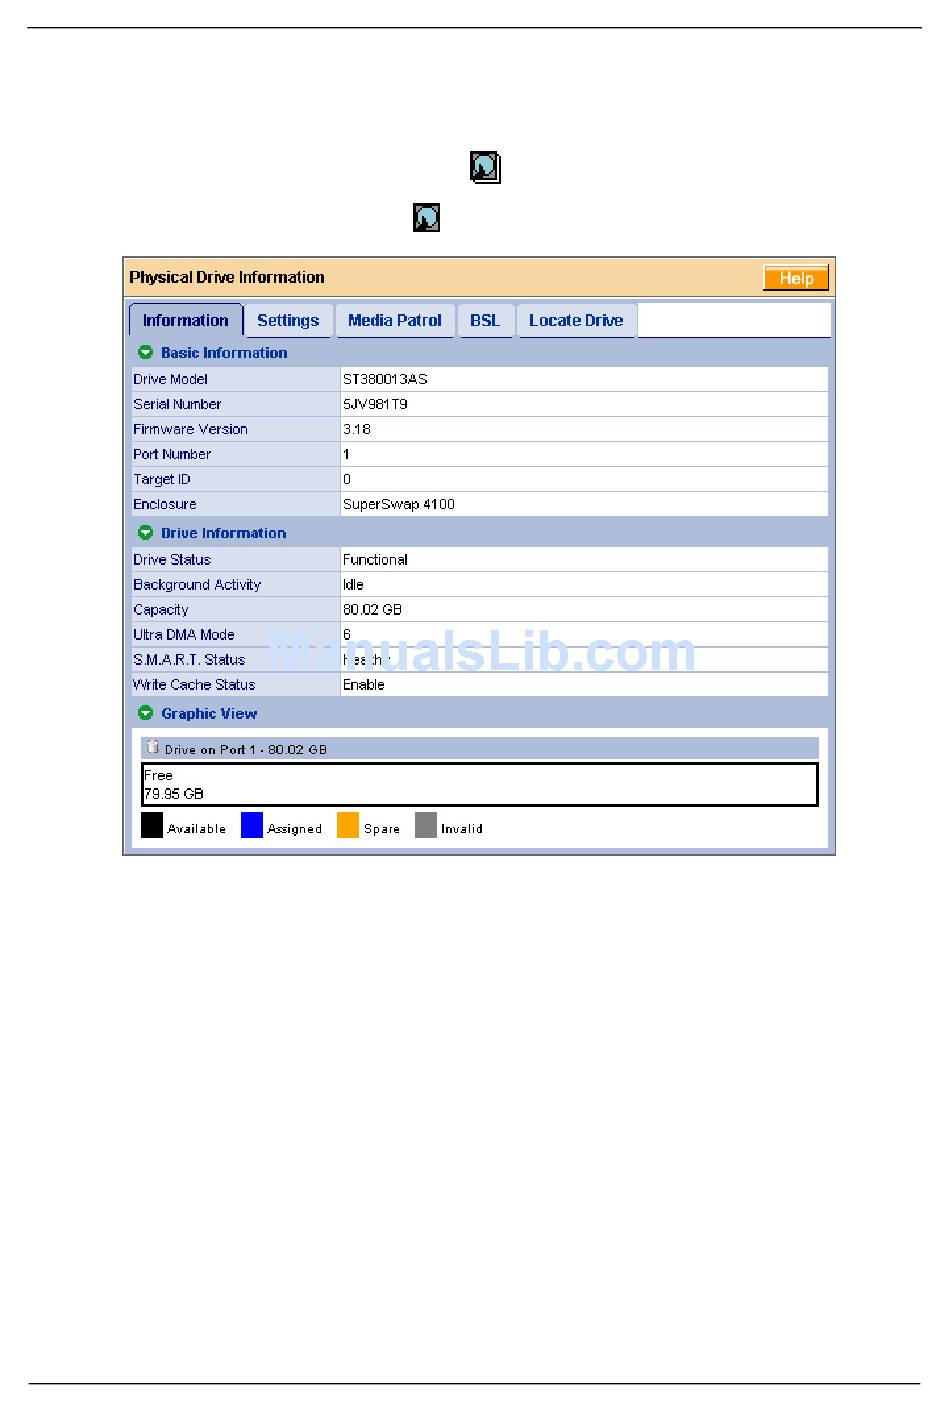Click the gray Invalid legend swatch
The height and width of the screenshot is (1411, 950).
(x=426, y=825)
